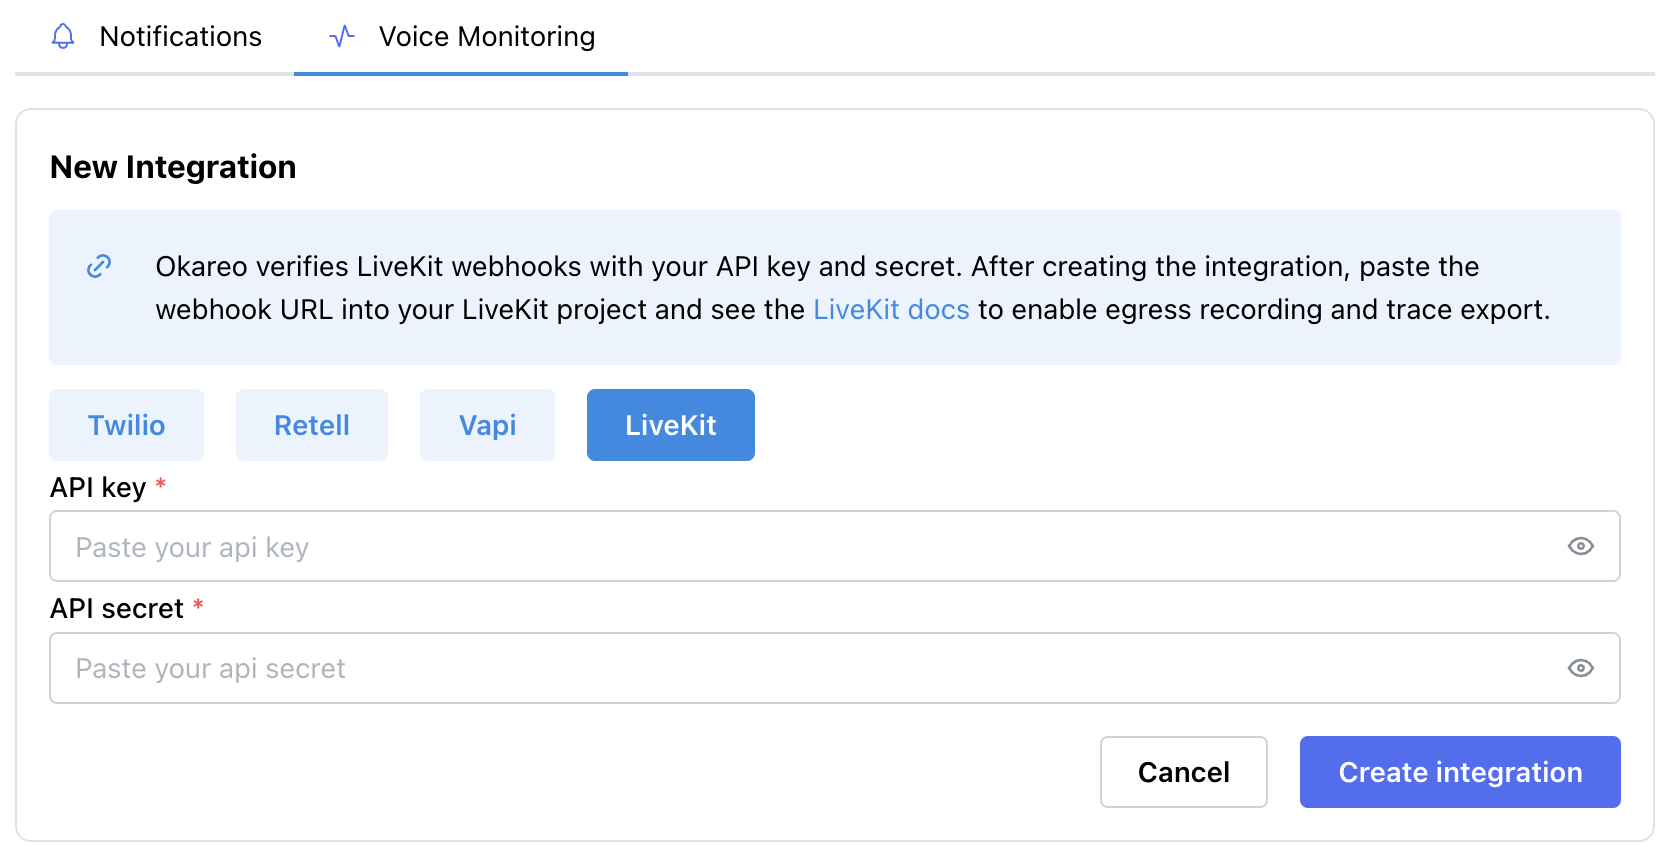The height and width of the screenshot is (847, 1665).
Task: Select the LiveKit provider
Action: [671, 425]
